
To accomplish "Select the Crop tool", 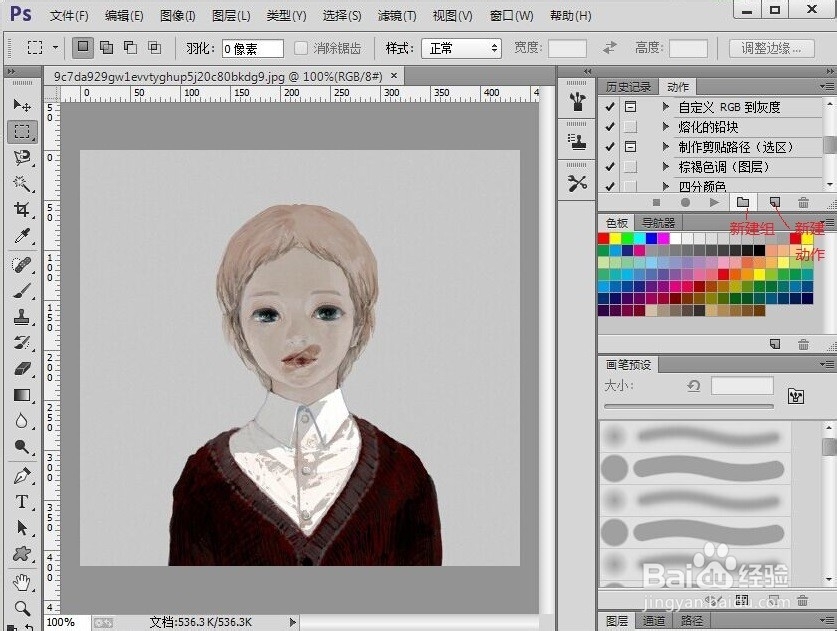I will [x=22, y=209].
